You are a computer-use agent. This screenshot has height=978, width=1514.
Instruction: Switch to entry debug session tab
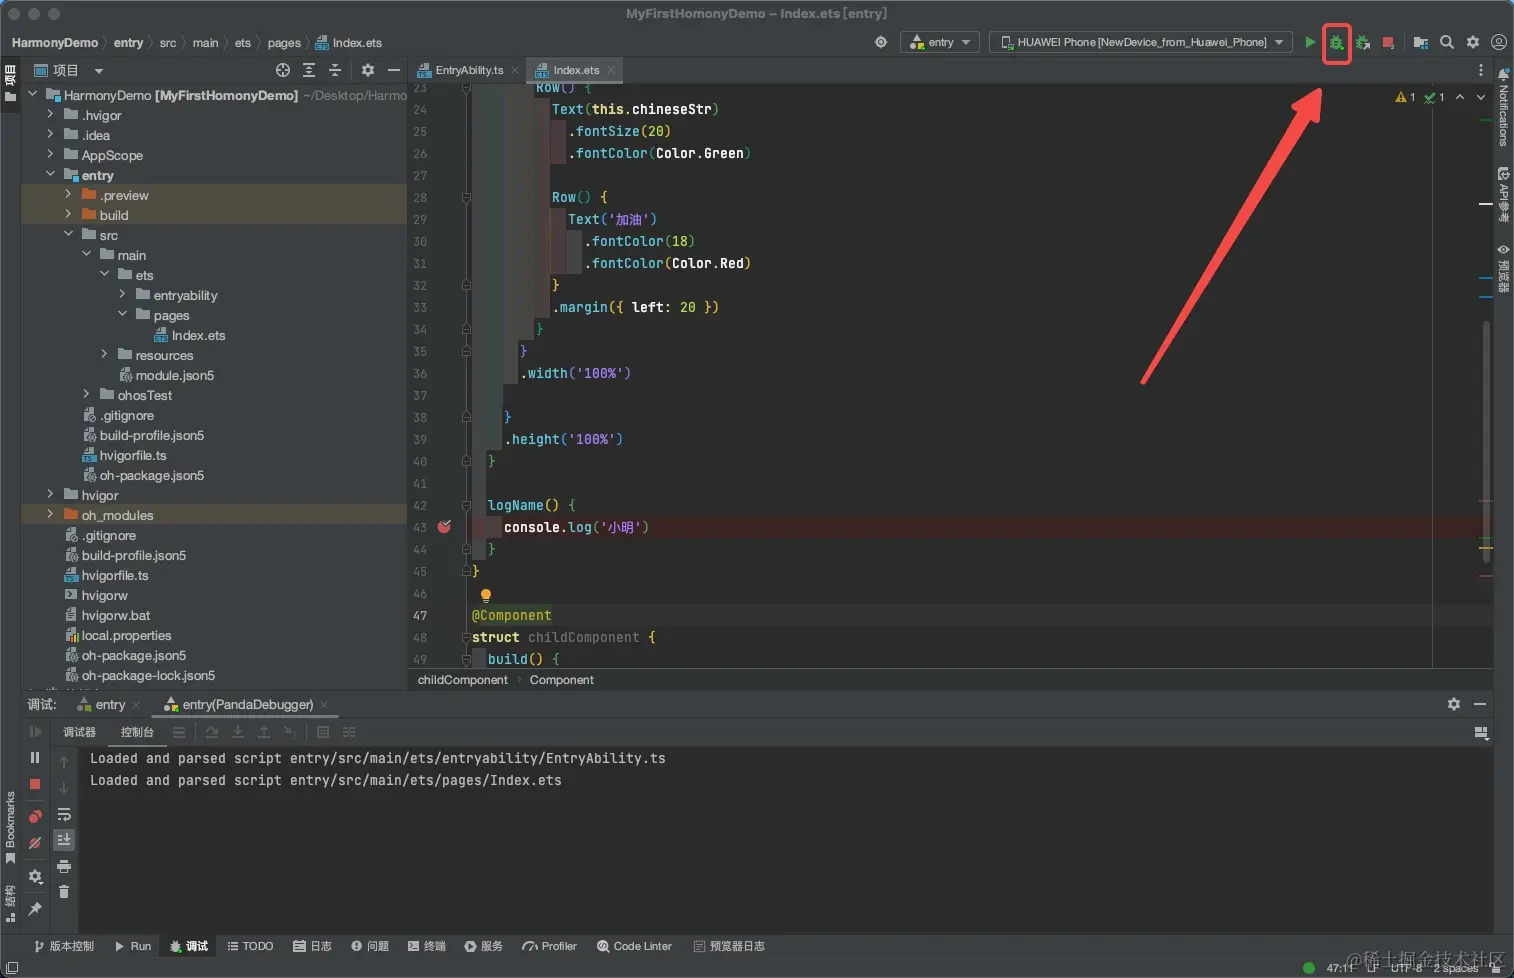[x=110, y=704]
